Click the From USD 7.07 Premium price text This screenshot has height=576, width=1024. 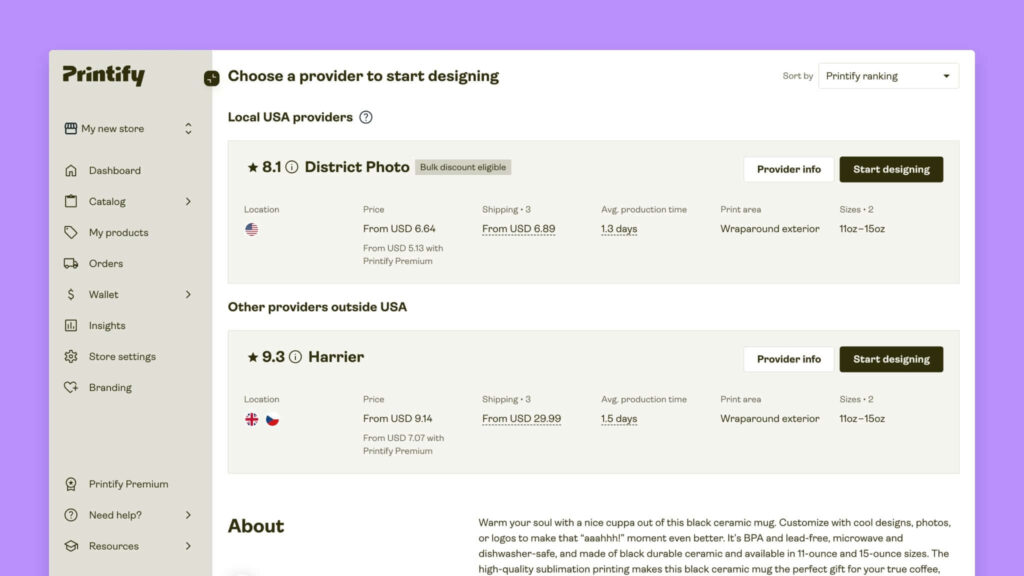pos(404,445)
